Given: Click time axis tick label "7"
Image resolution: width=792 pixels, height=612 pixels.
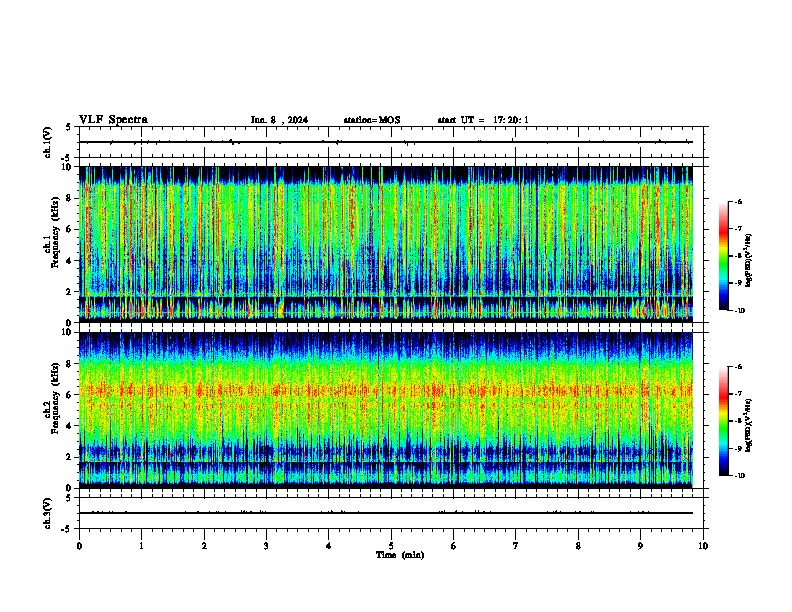Looking at the screenshot, I should point(516,546).
